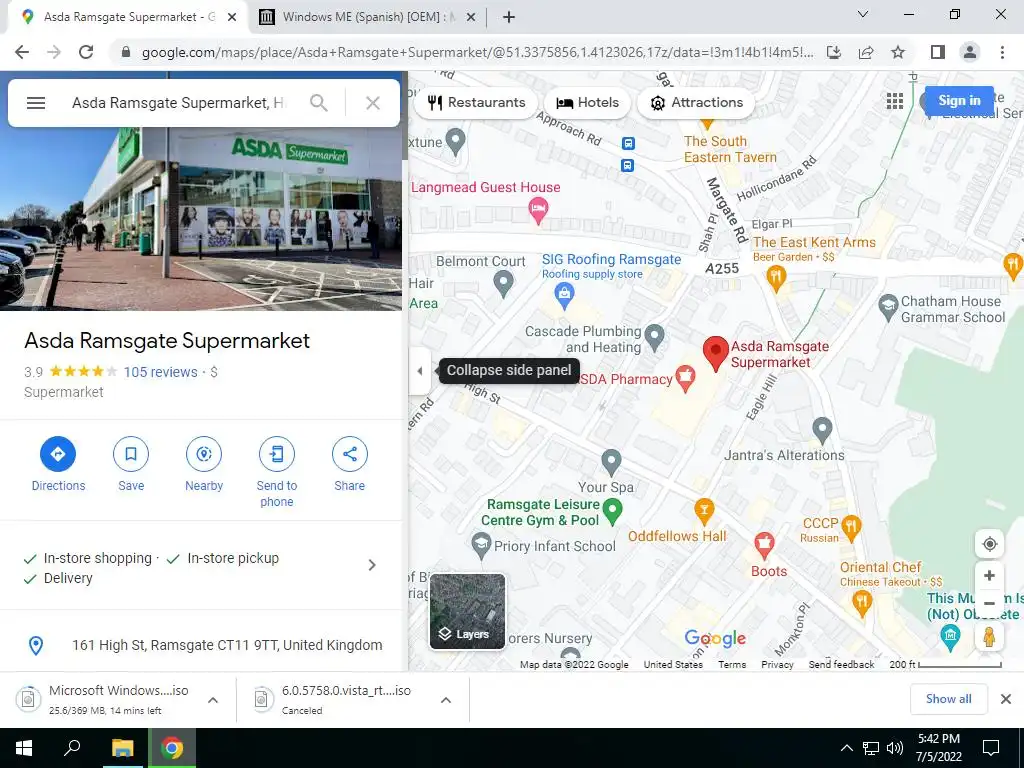
Task: Reload the page with the refresh icon
Action: (86, 52)
